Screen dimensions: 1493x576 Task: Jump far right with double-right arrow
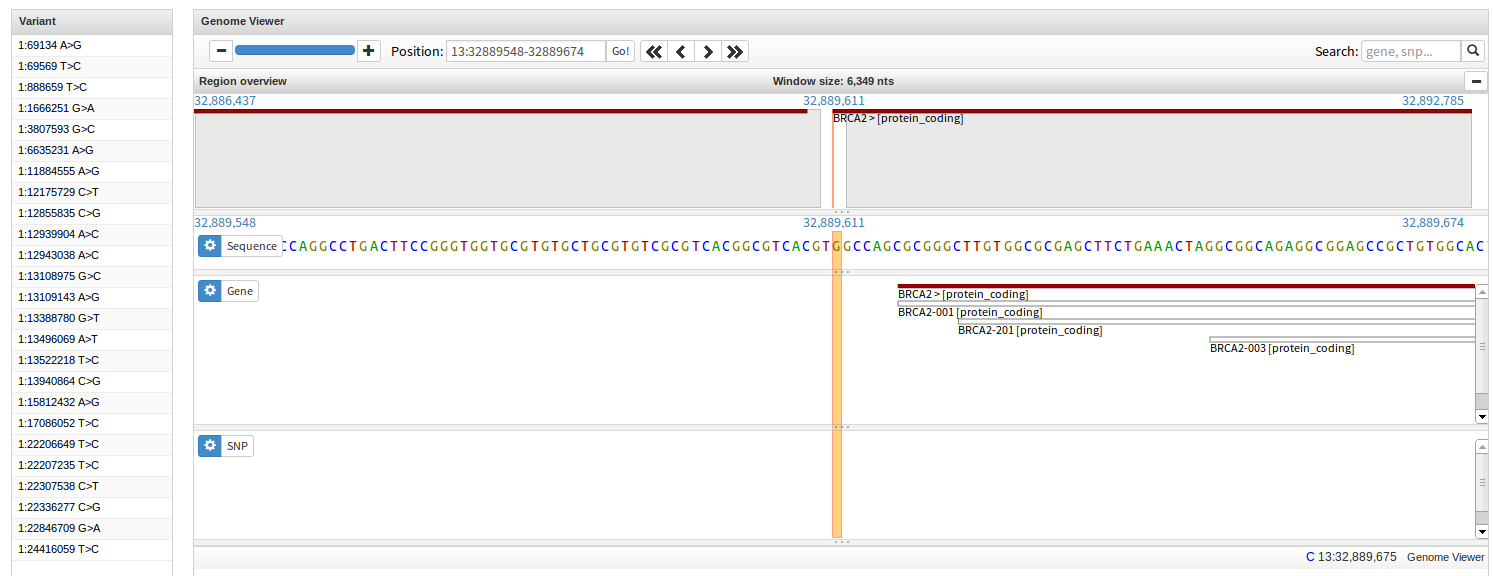pos(735,51)
